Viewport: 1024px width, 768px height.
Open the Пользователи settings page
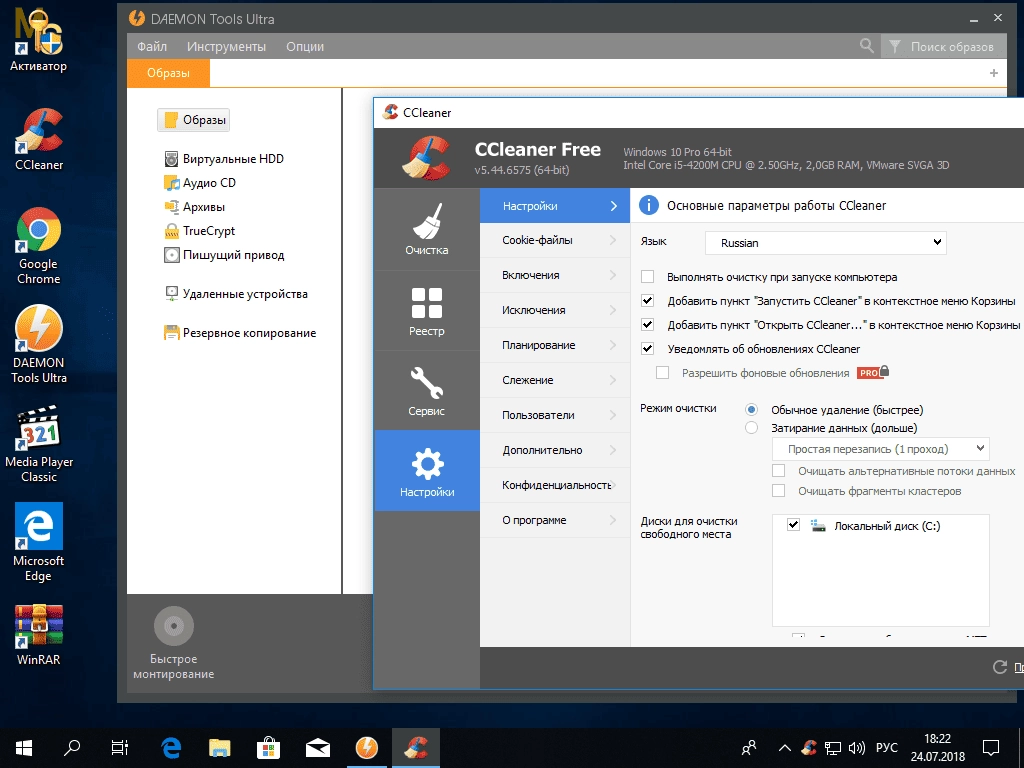554,415
